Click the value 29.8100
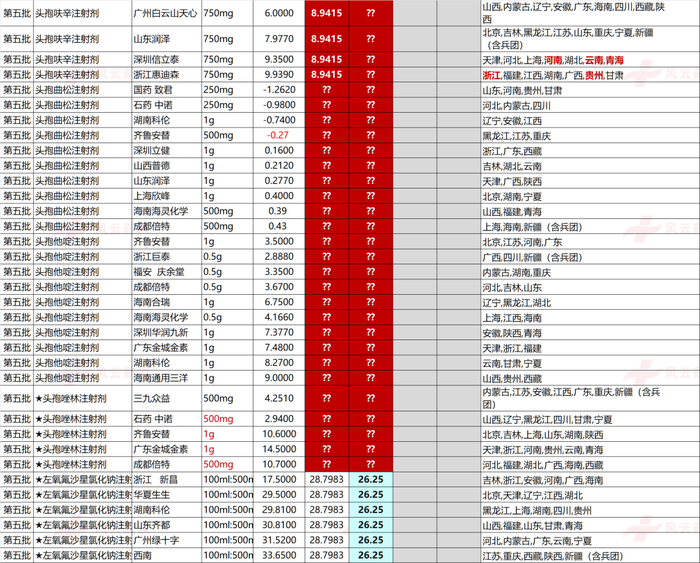Viewport: 700px width, 563px height. coord(279,510)
